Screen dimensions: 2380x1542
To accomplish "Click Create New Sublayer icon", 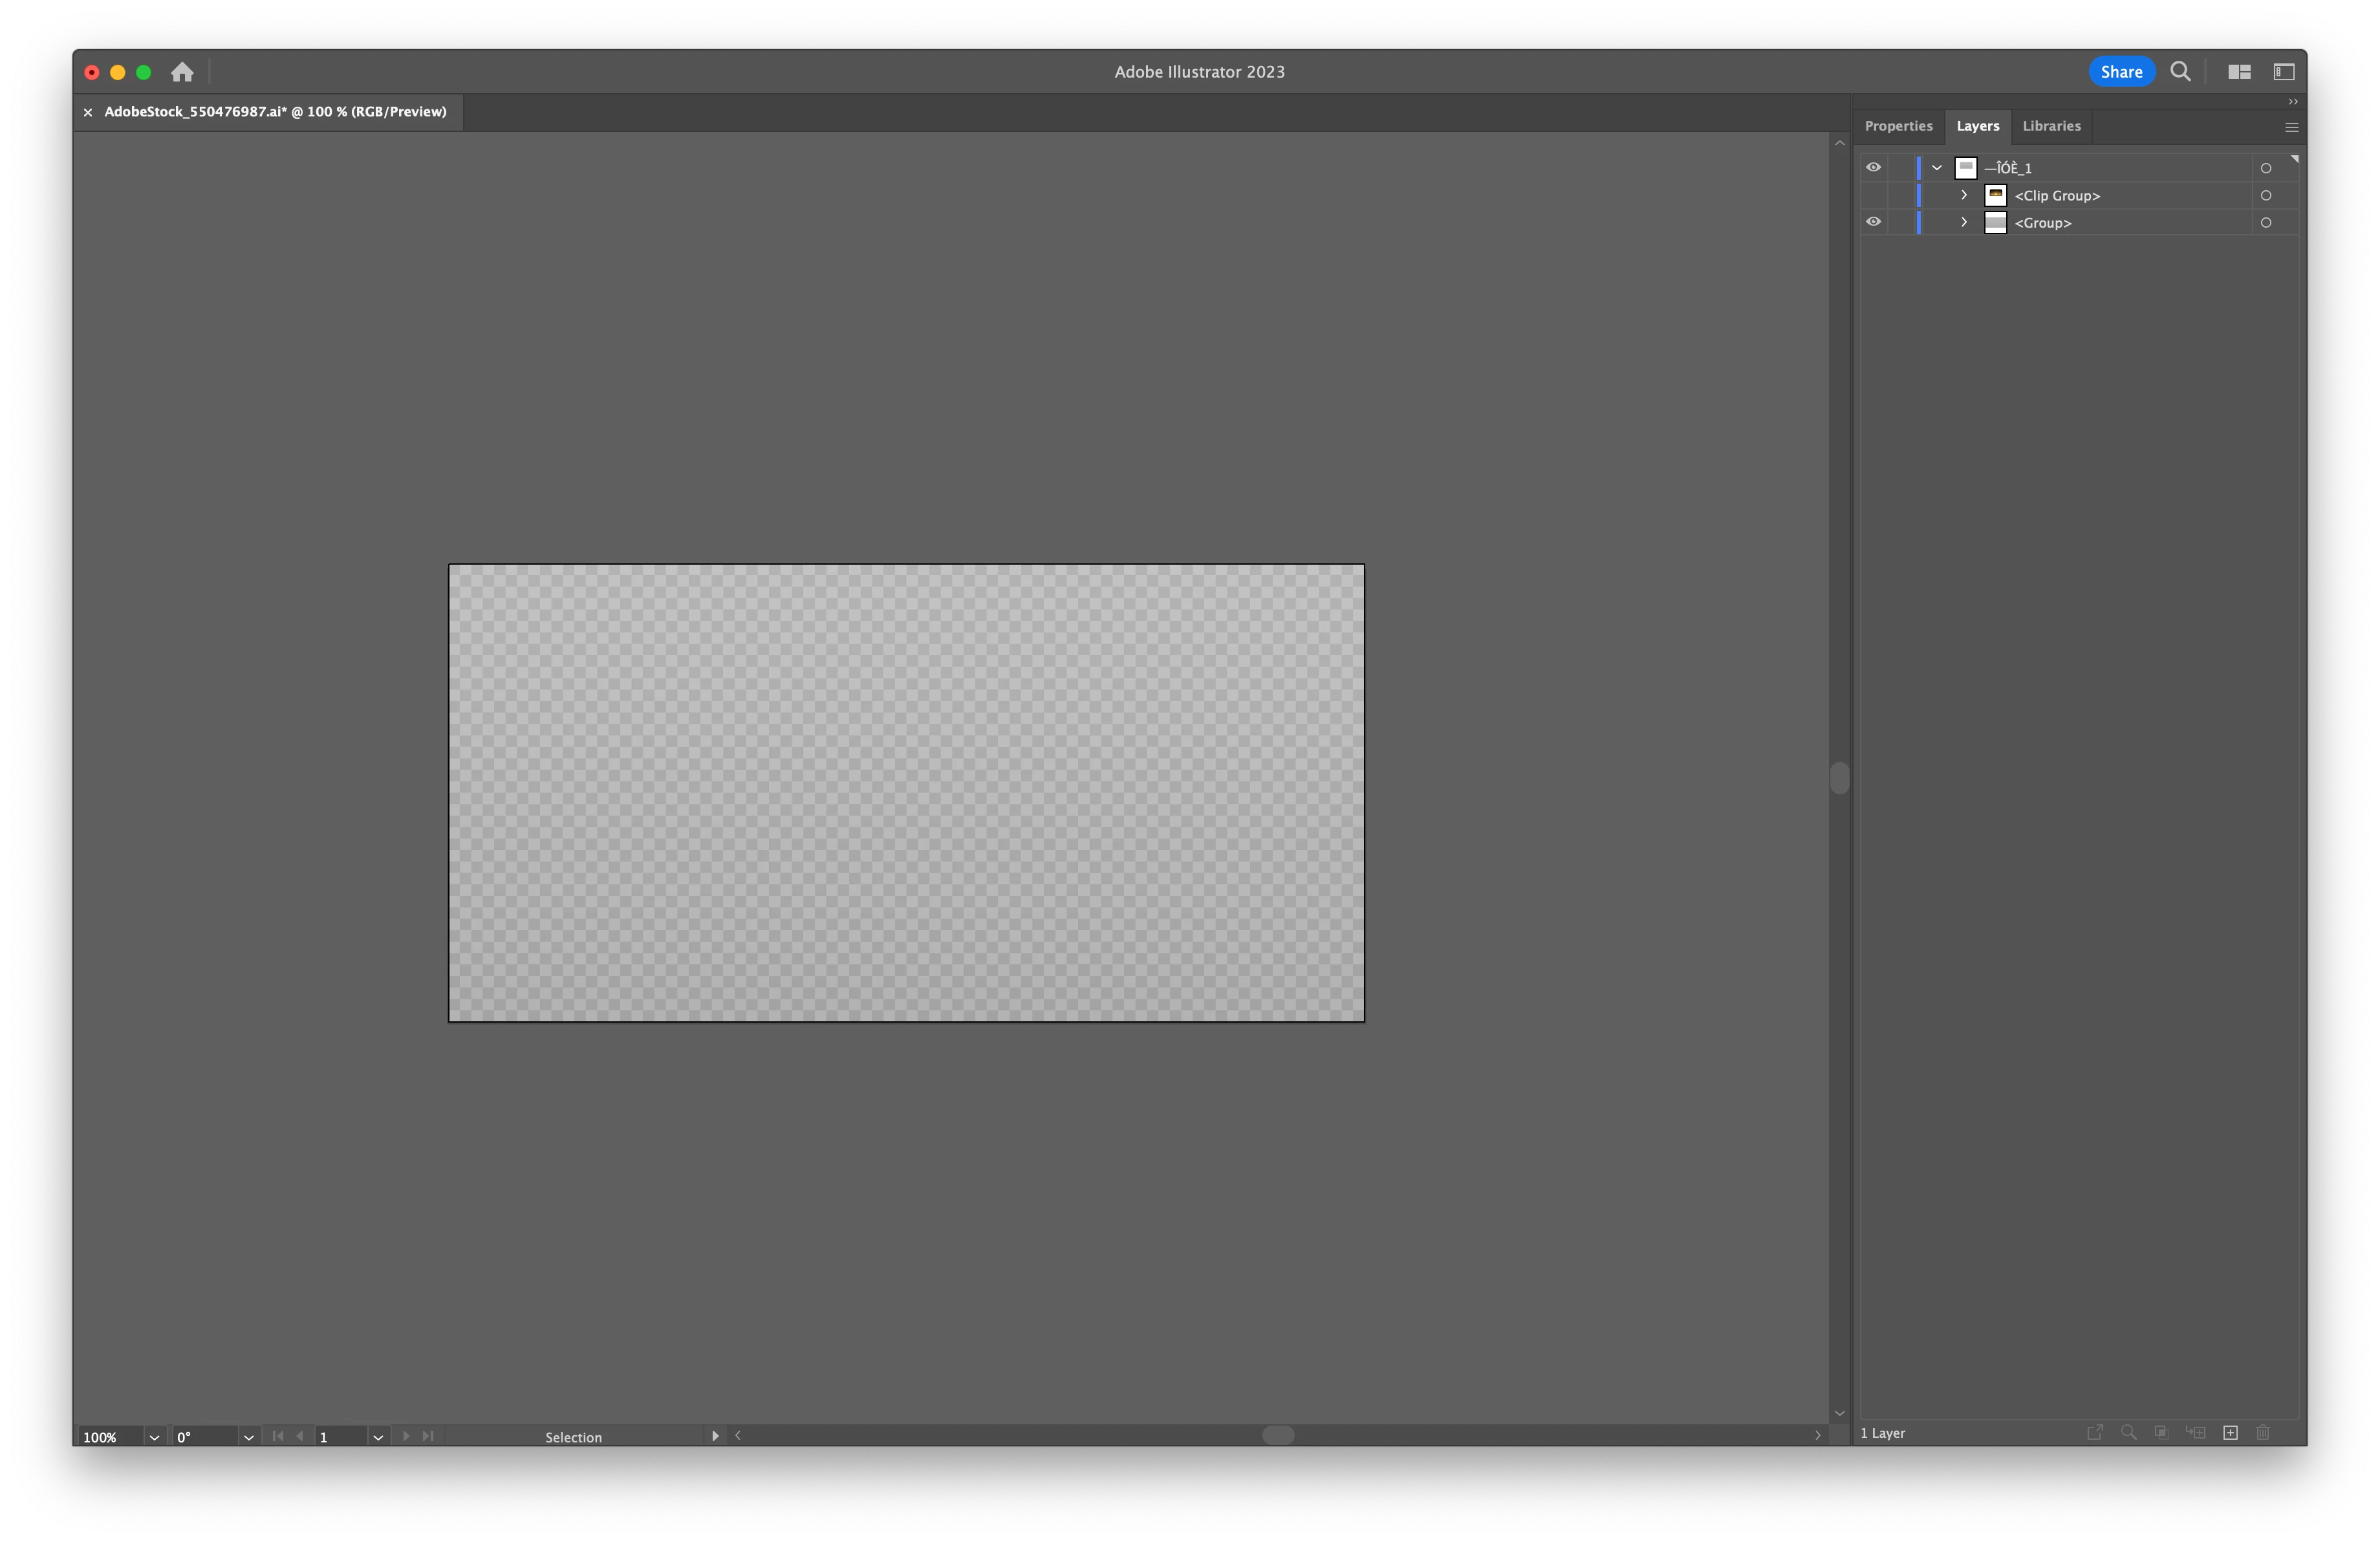I will [x=2196, y=1433].
